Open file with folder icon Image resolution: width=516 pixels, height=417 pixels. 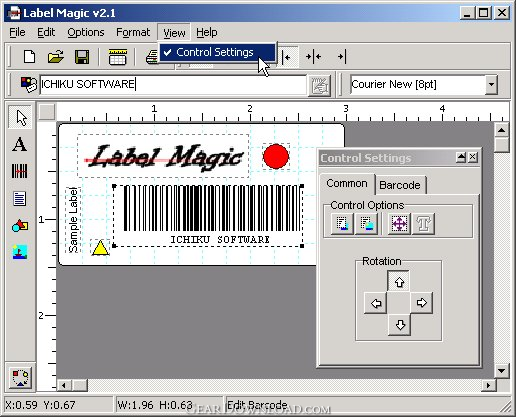pyautogui.click(x=56, y=57)
